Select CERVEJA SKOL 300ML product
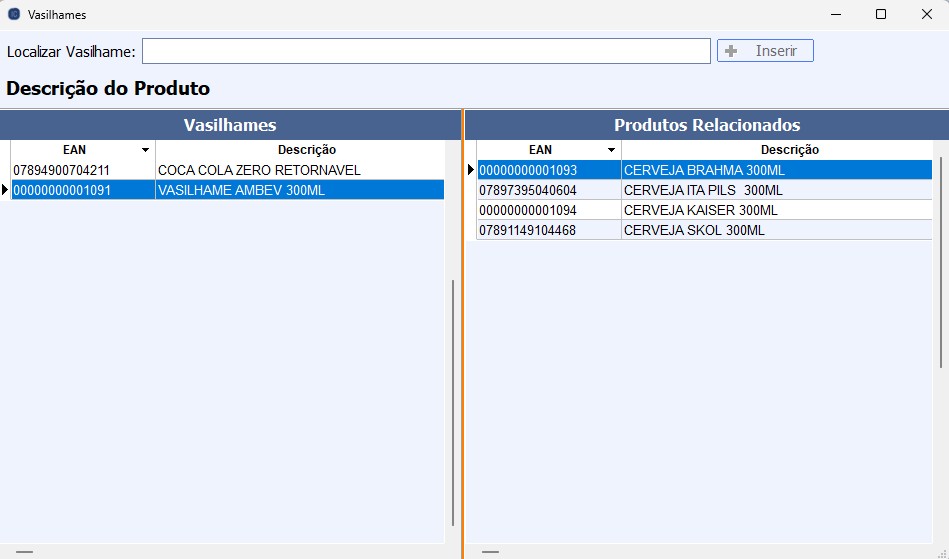Viewport: 949px width, 559px height. coord(777,230)
